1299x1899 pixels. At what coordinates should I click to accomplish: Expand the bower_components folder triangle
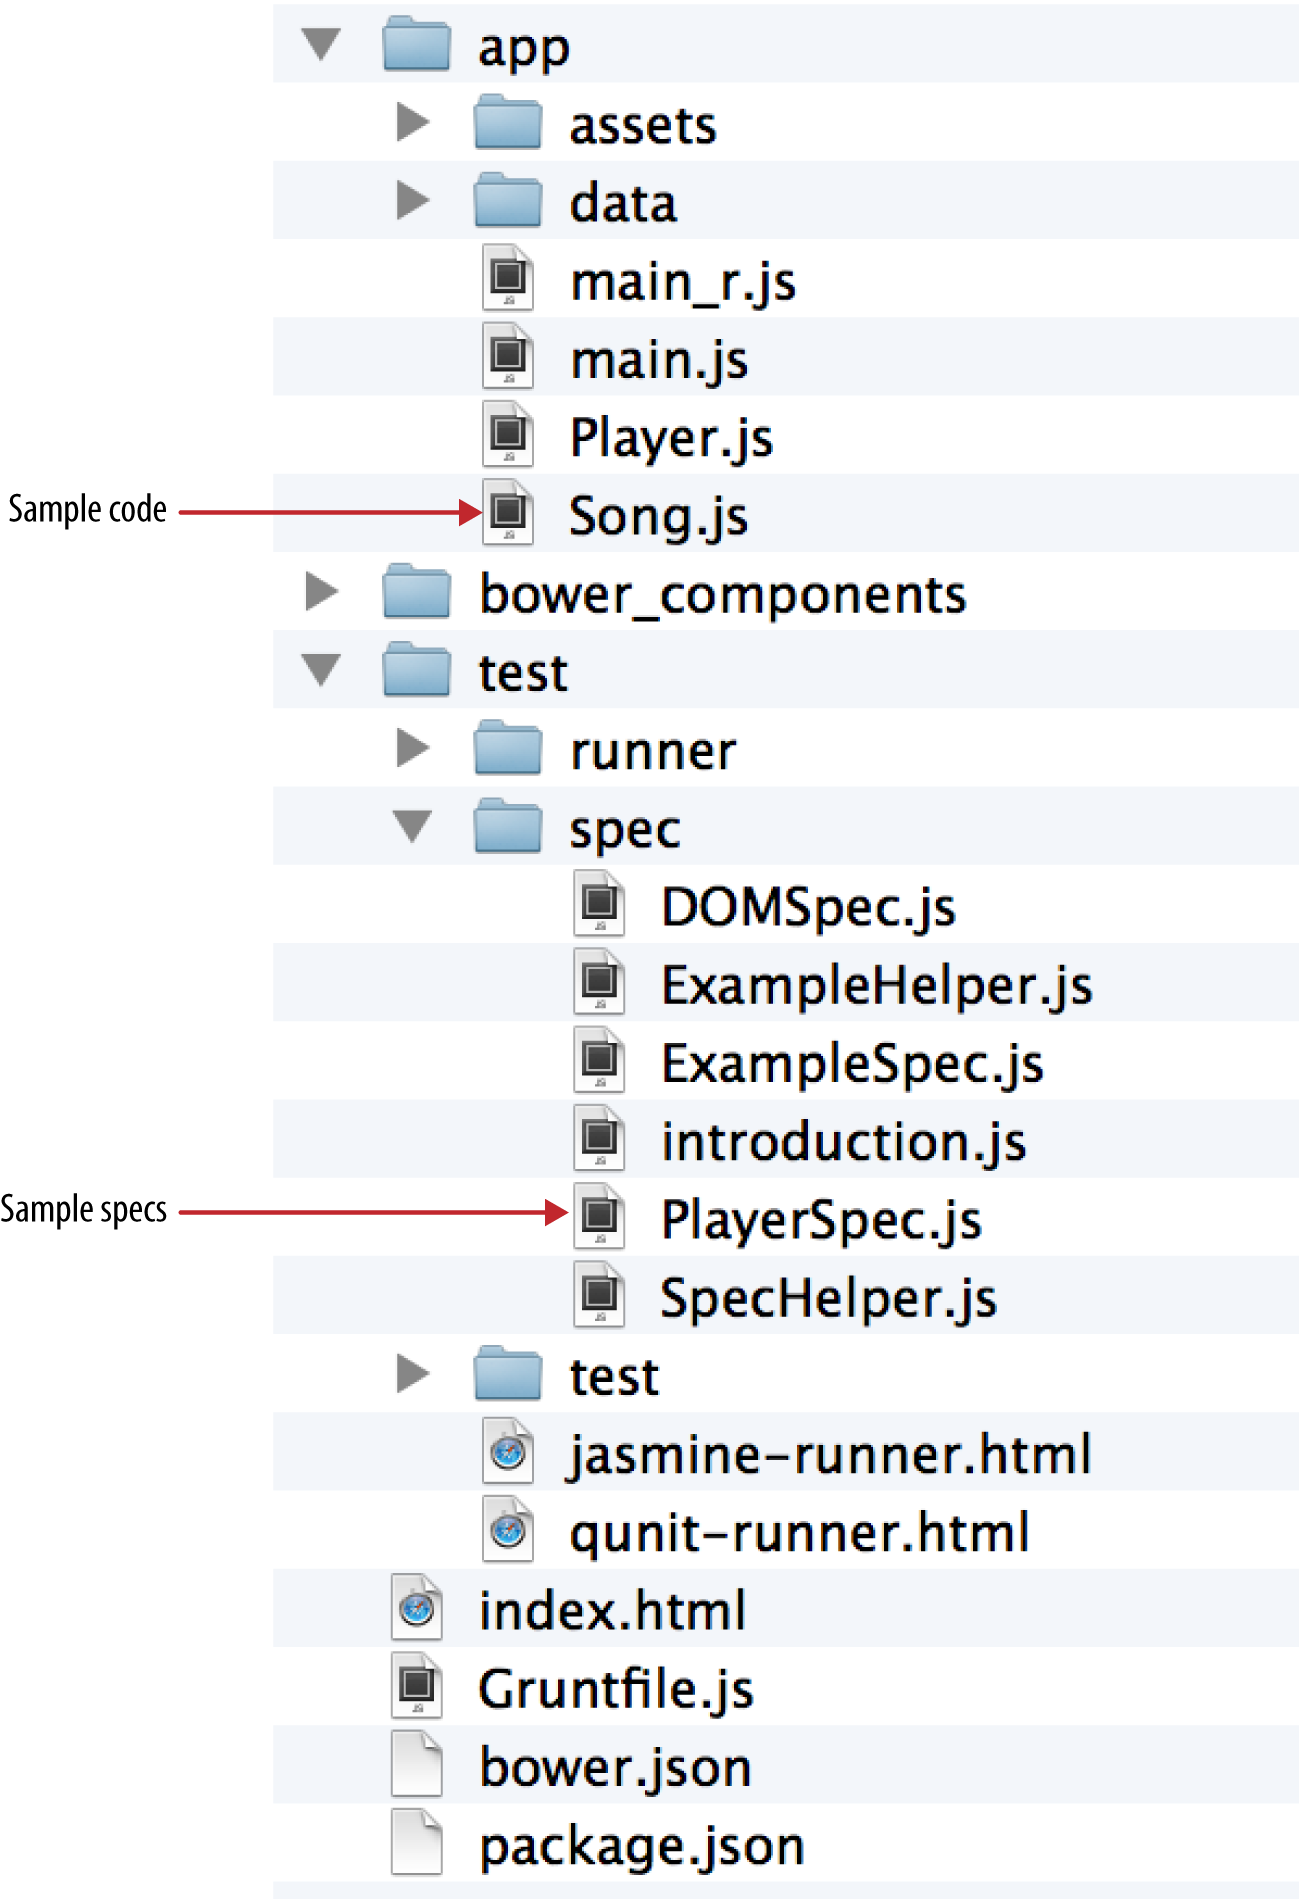pyautogui.click(x=321, y=592)
